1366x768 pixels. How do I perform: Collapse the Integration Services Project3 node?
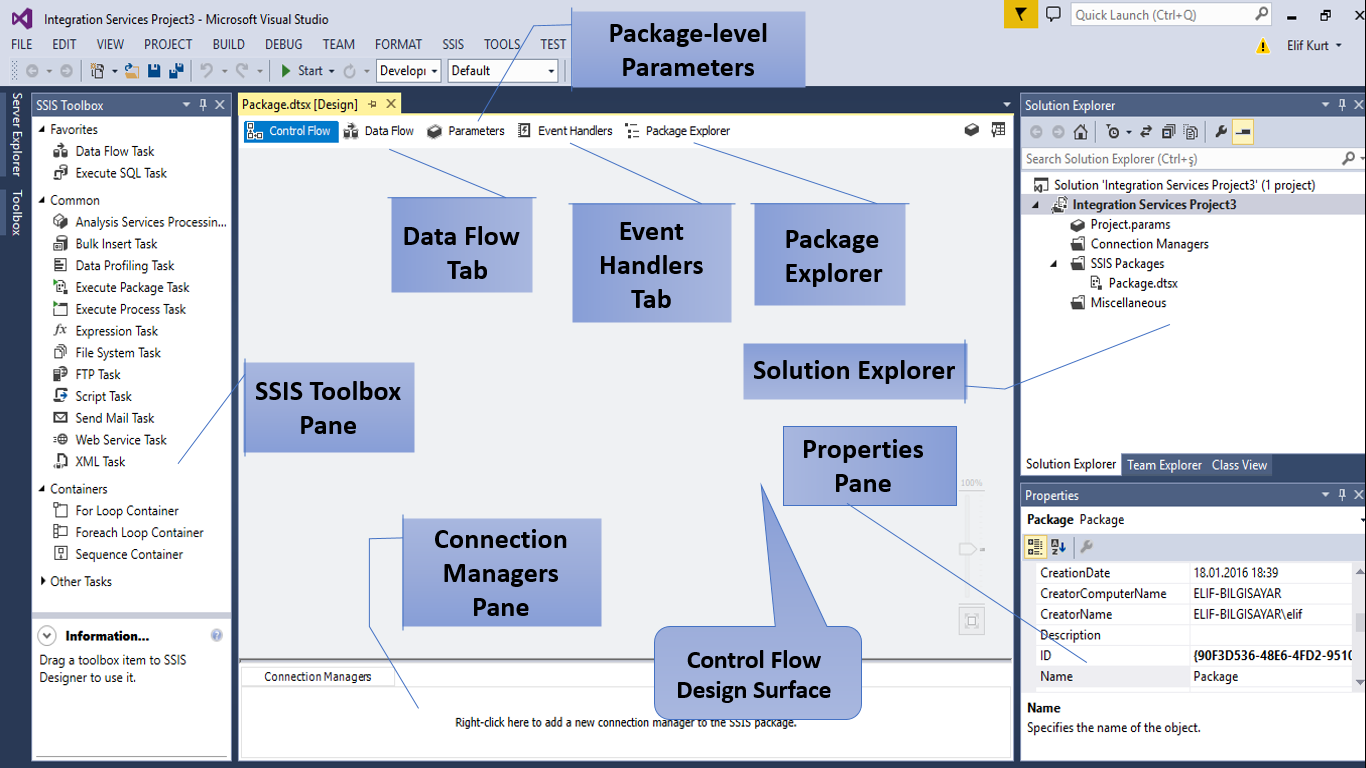(1036, 204)
